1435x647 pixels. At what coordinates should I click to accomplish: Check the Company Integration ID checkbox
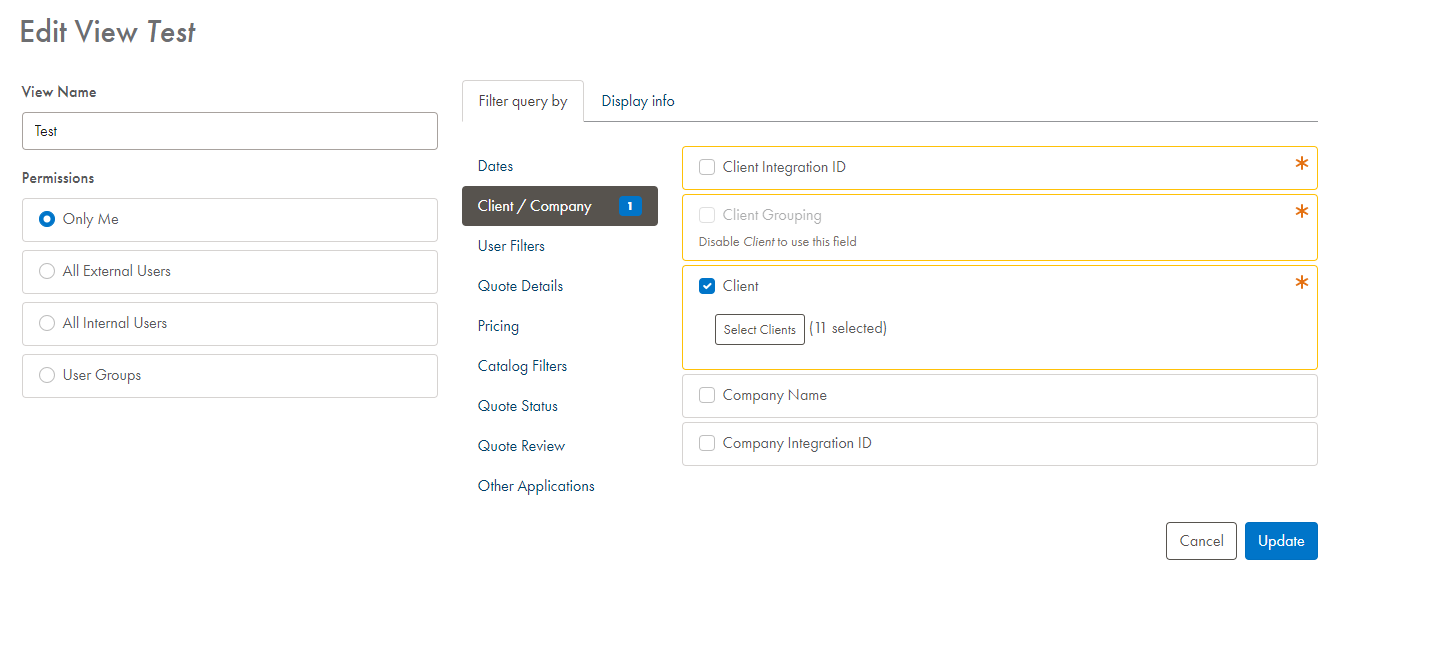tap(707, 443)
